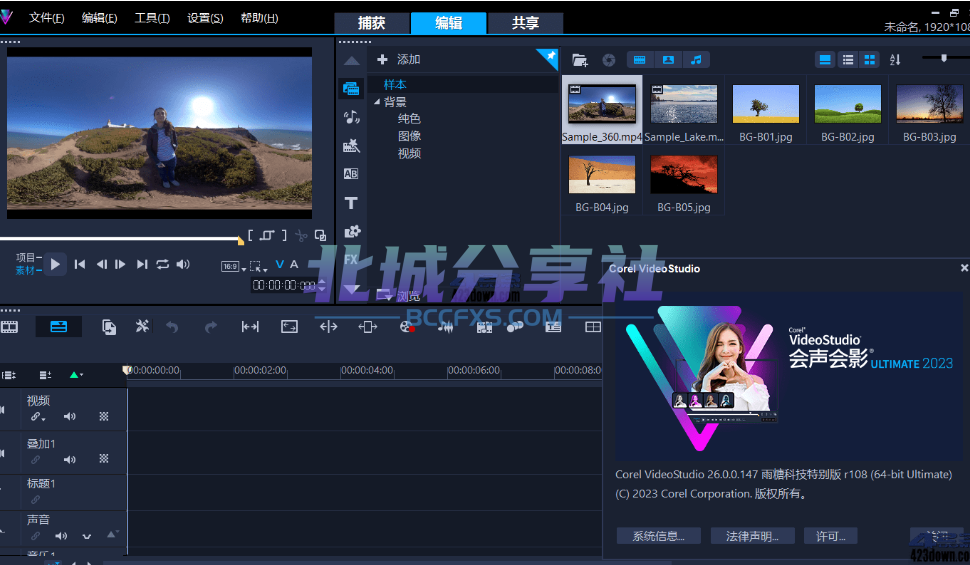This screenshot has width=970, height=565.
Task: Click the 许可... button
Action: [x=830, y=536]
